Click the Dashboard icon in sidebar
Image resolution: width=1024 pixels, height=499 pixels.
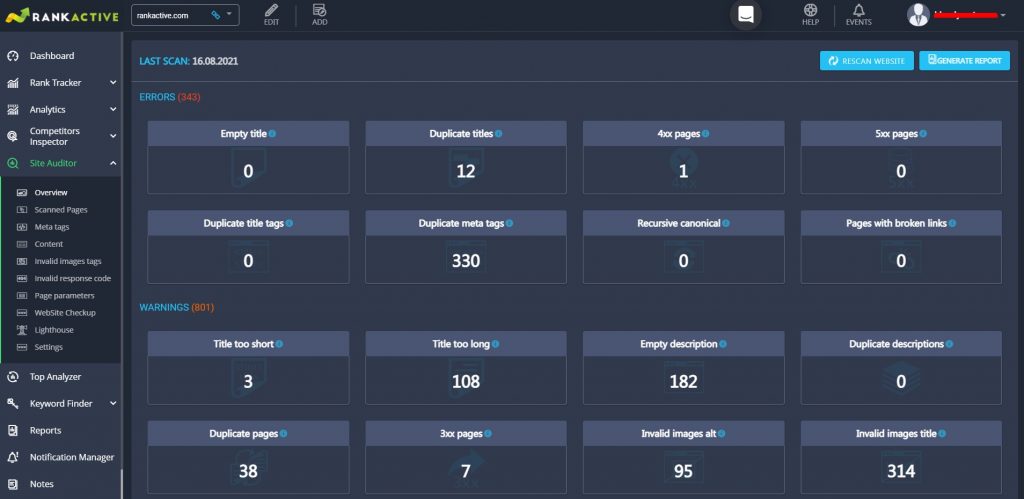(x=12, y=56)
